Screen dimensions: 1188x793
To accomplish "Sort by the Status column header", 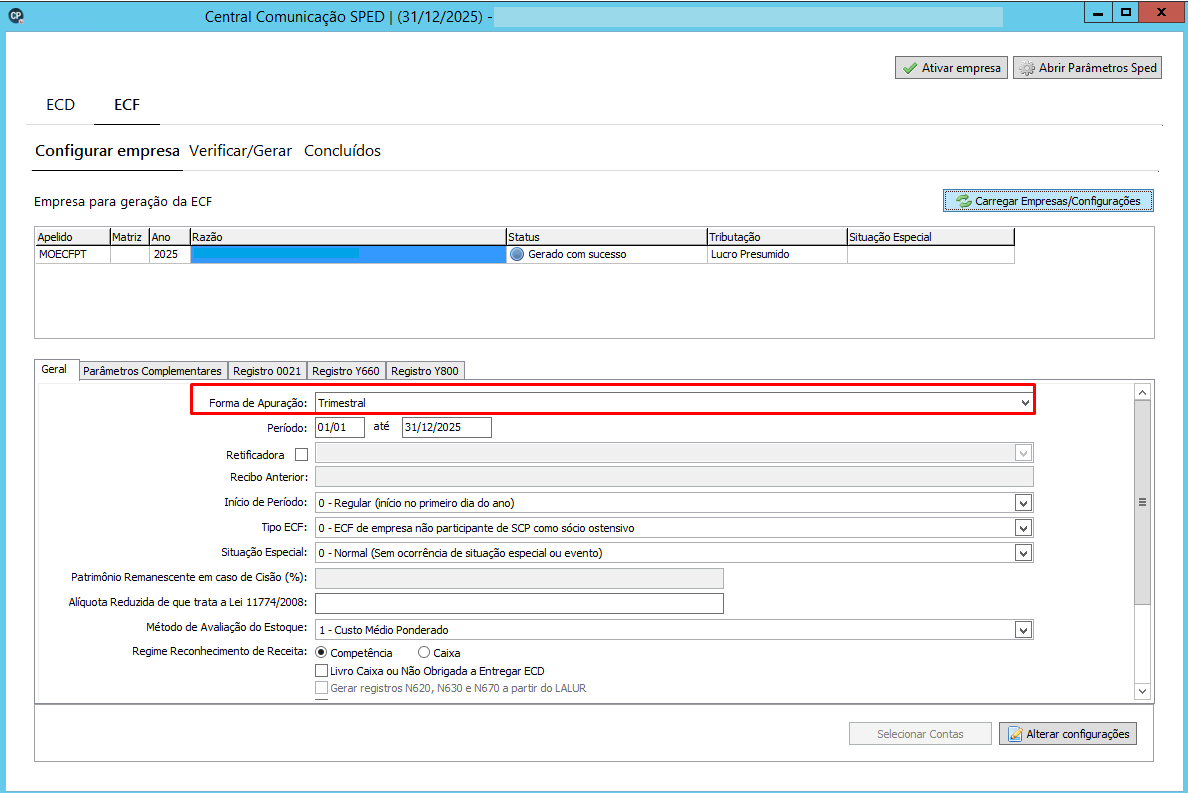I will [606, 237].
